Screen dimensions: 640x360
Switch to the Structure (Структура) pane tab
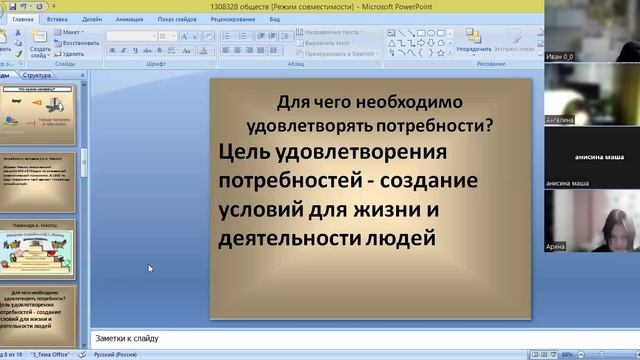point(37,75)
